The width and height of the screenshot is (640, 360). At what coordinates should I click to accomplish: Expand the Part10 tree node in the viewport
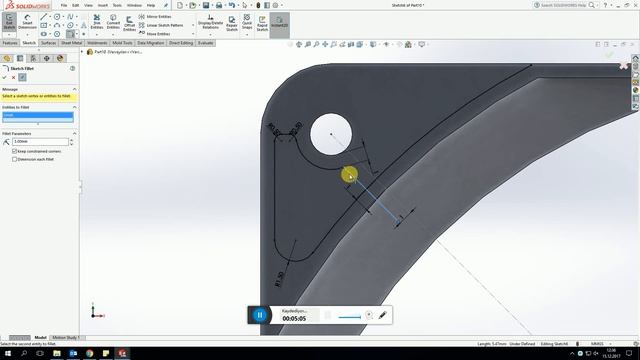tap(82, 52)
